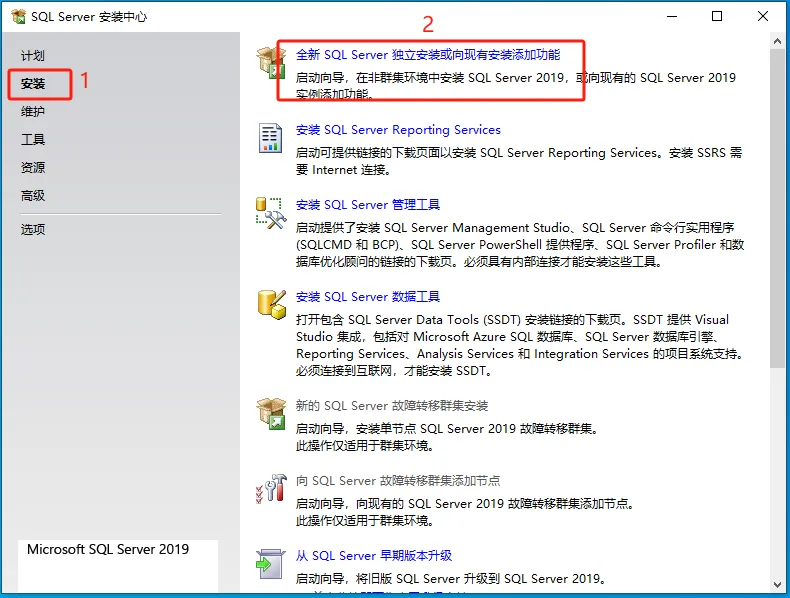Open 安装 SQL Server 管理工具 link
This screenshot has width=790, height=598.
(368, 205)
